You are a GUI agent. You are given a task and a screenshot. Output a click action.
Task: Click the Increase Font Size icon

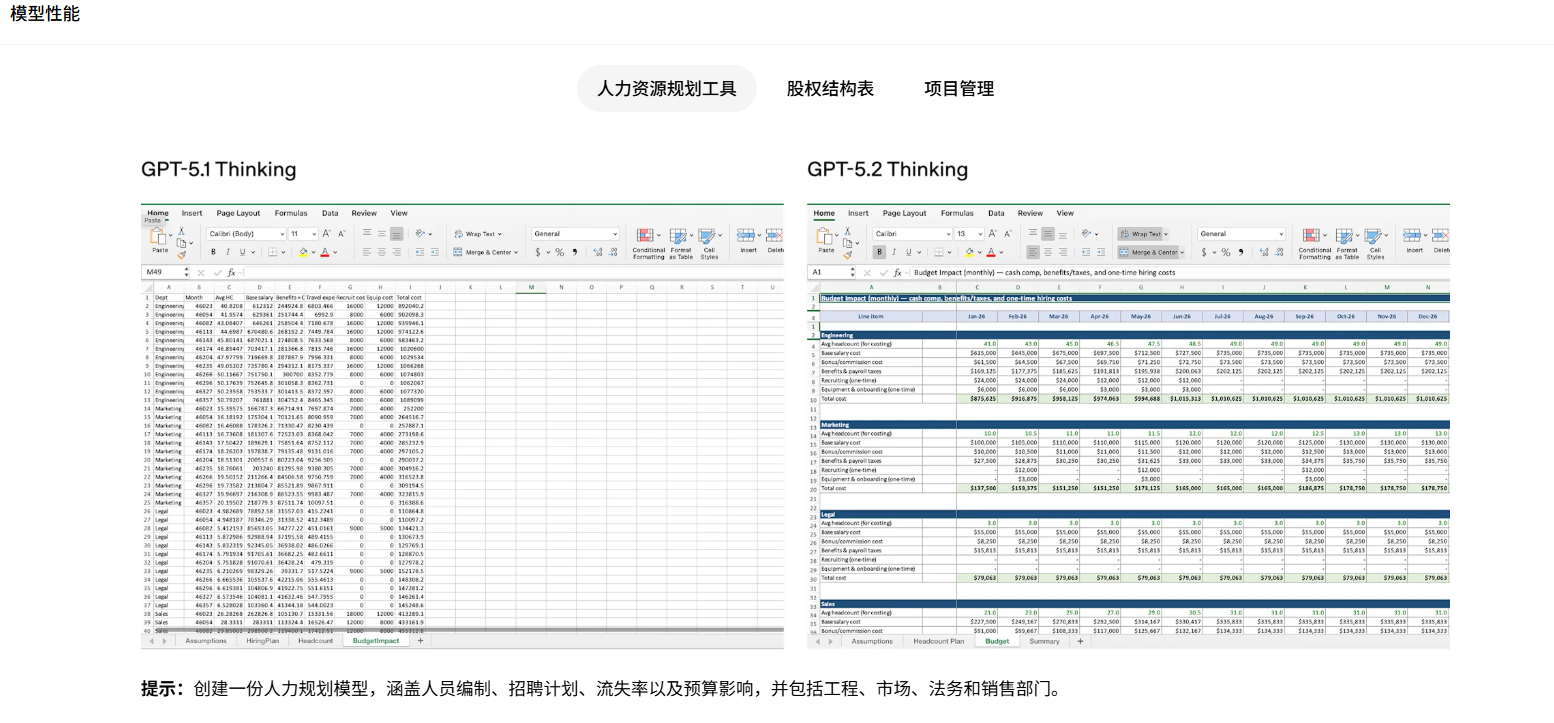[x=992, y=233]
